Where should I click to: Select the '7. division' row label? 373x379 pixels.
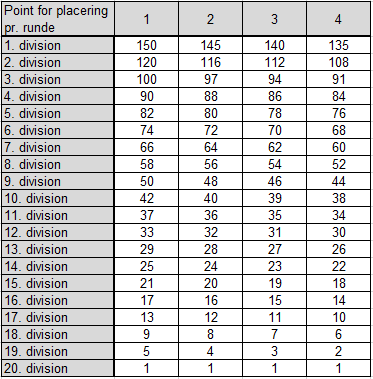(x=58, y=147)
